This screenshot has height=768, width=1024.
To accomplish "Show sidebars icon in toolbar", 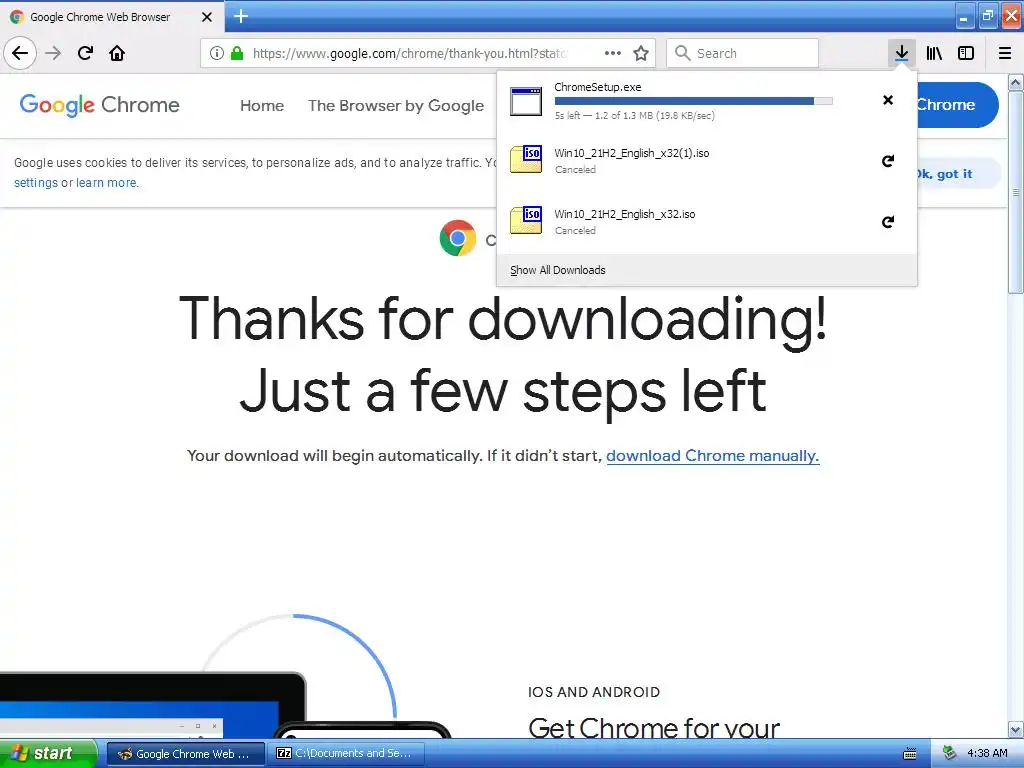I will coord(966,53).
